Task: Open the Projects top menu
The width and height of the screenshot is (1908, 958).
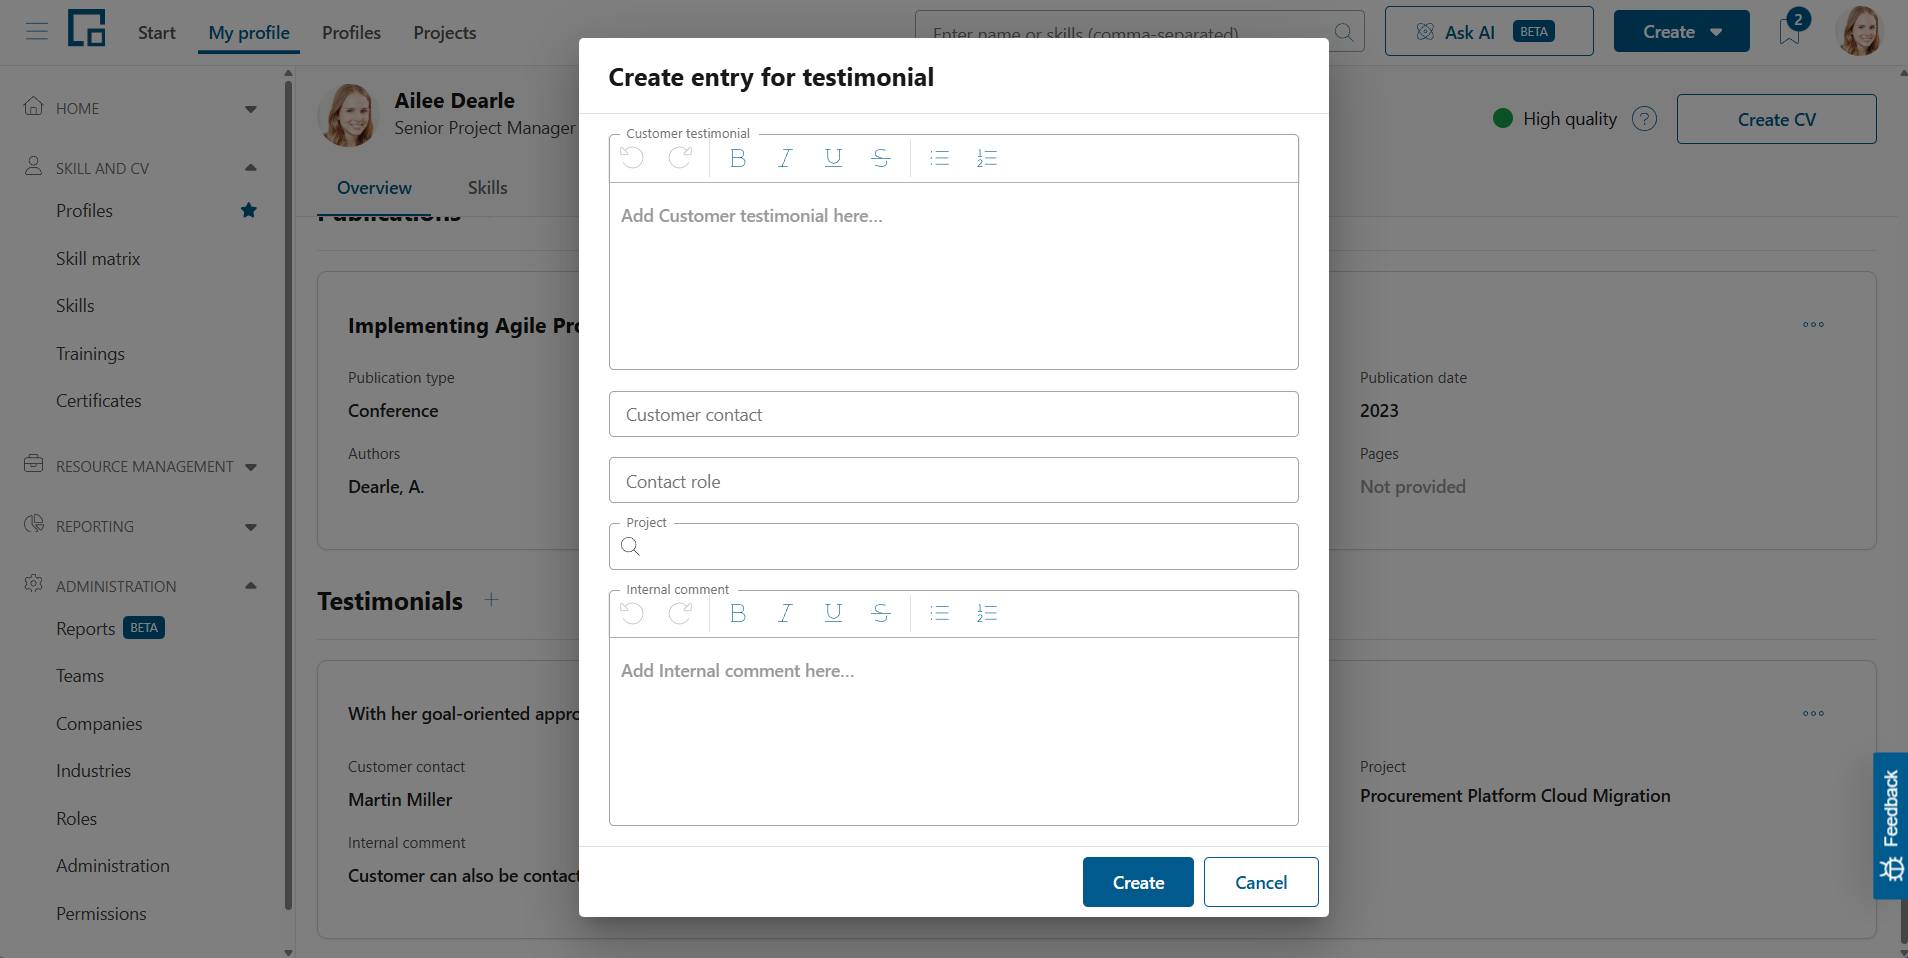Action: tap(445, 33)
